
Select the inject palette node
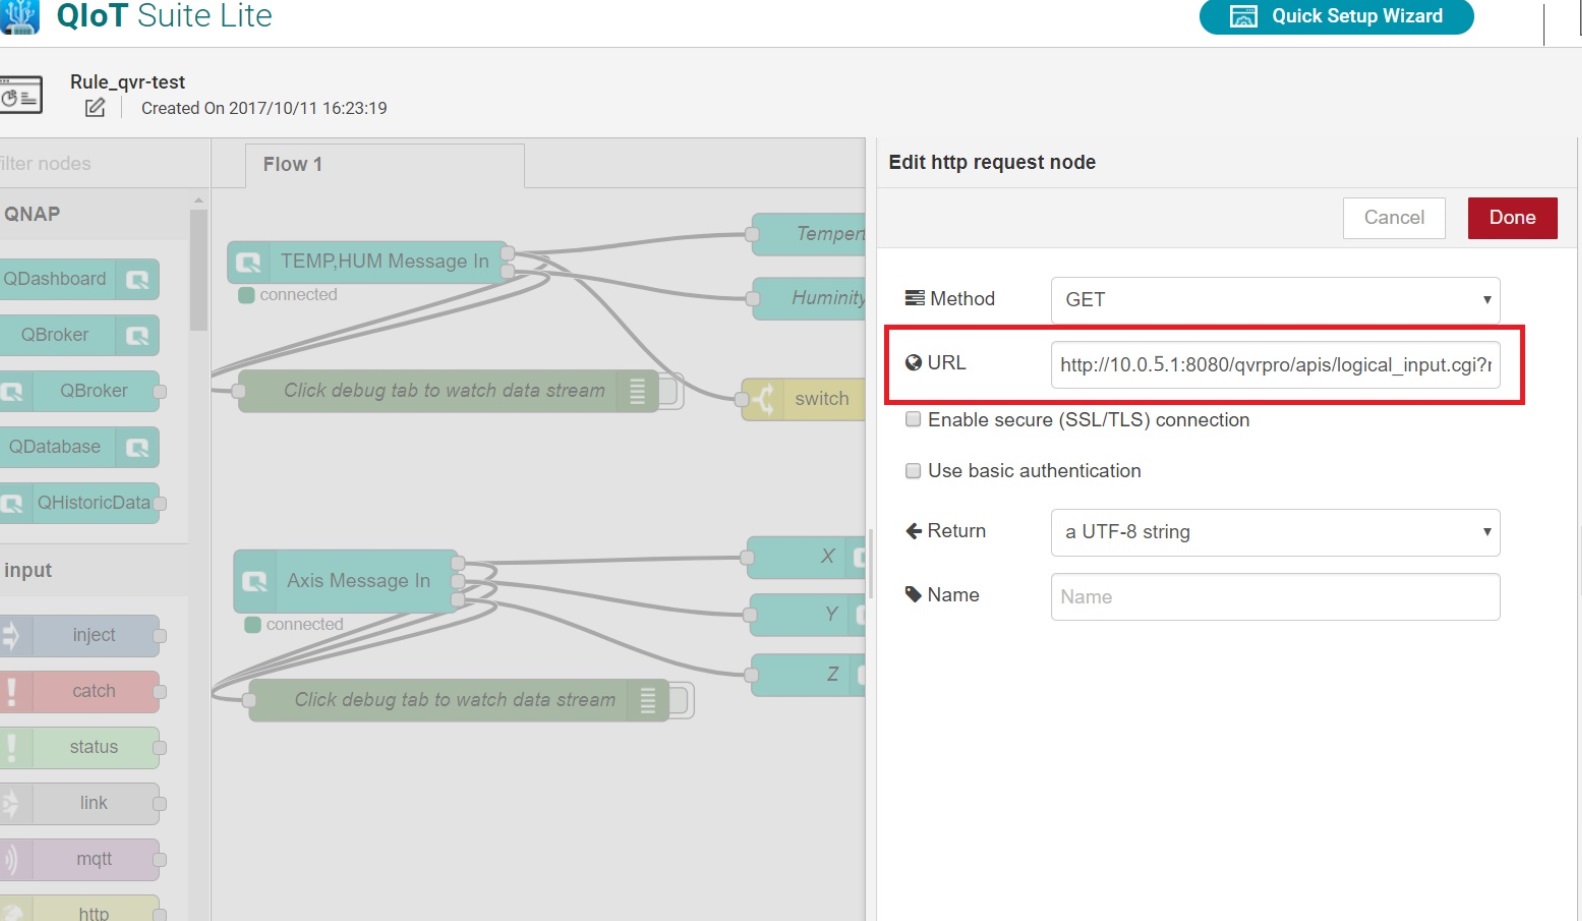[x=79, y=635]
